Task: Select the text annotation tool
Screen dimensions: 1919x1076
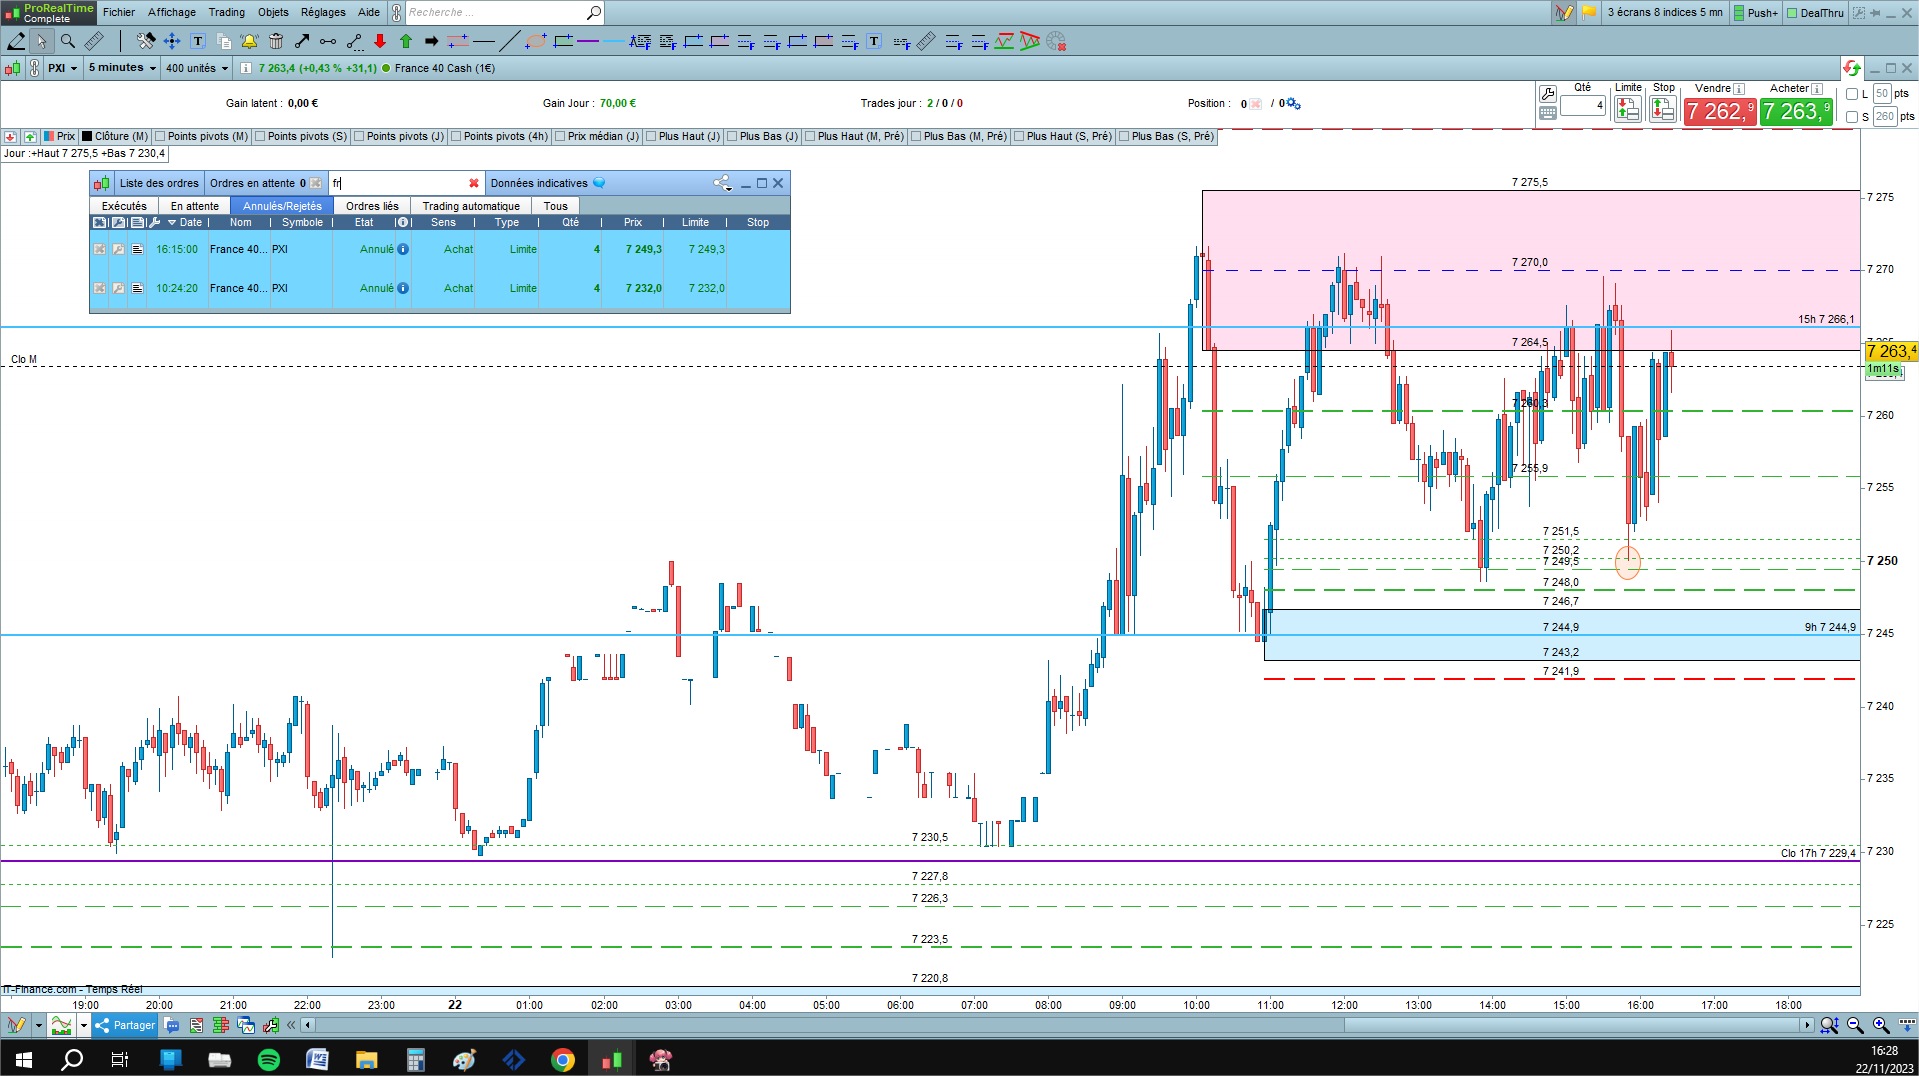Action: click(x=198, y=41)
